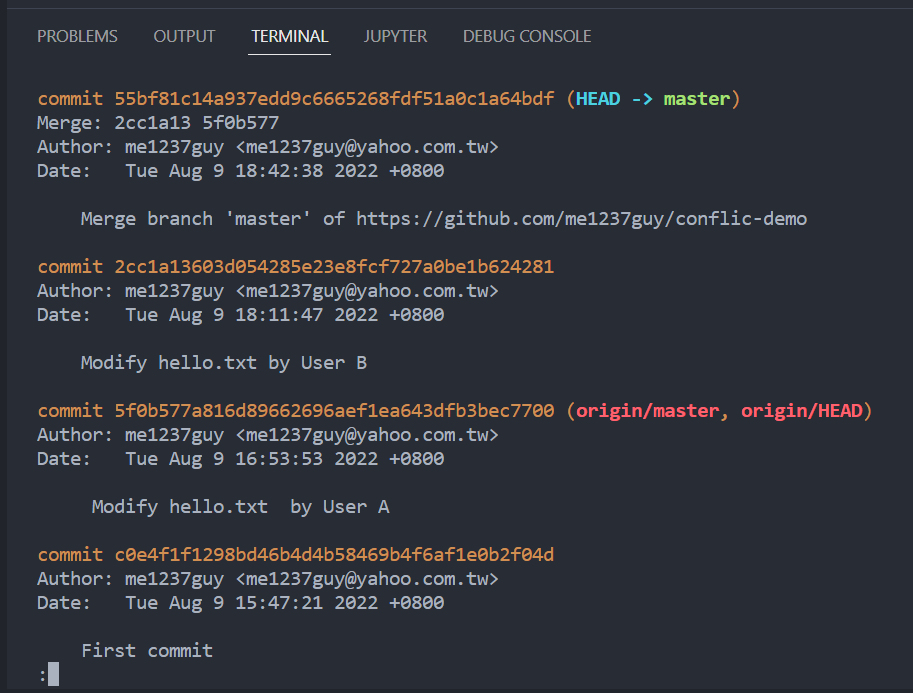Click 'Modify hello.txt by User A' message

pos(240,507)
